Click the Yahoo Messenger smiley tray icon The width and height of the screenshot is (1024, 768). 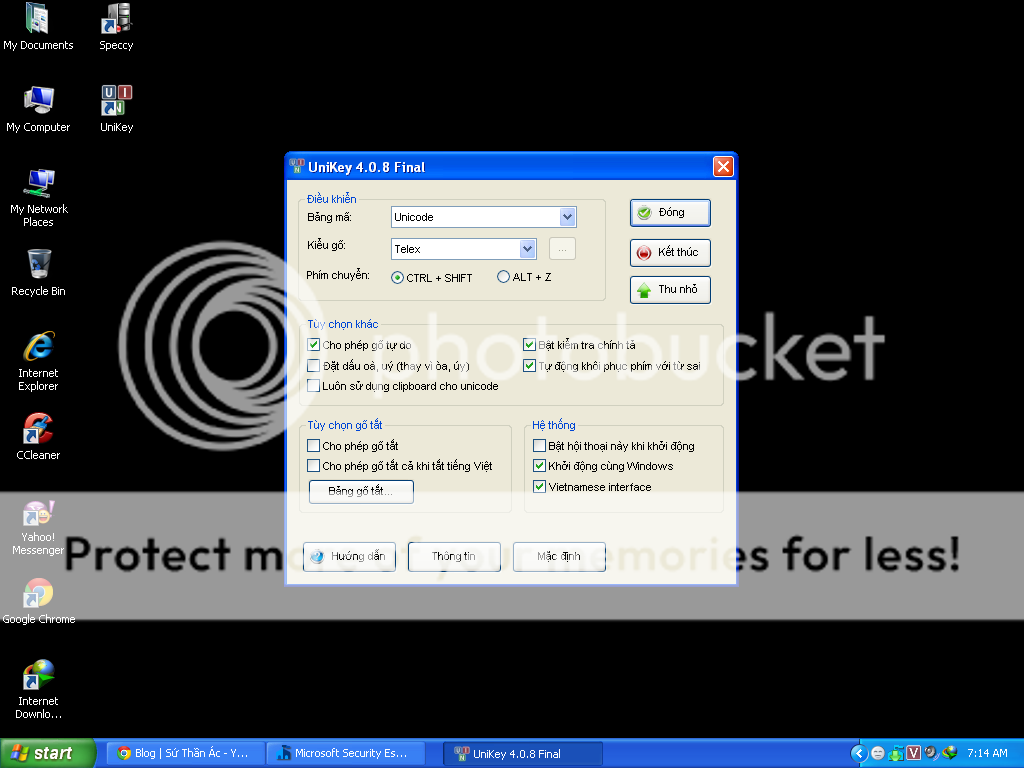point(878,753)
